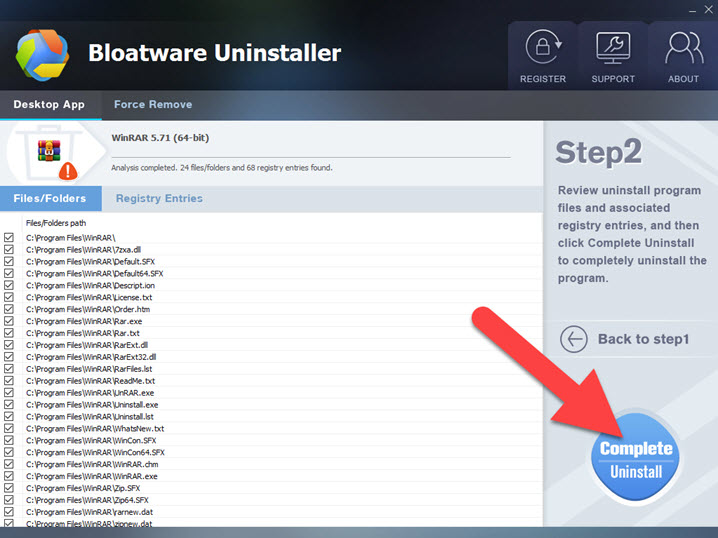This screenshot has height=538, width=718.
Task: Uncheck the Uninstall.exe checkbox
Action: pyautogui.click(x=9, y=404)
